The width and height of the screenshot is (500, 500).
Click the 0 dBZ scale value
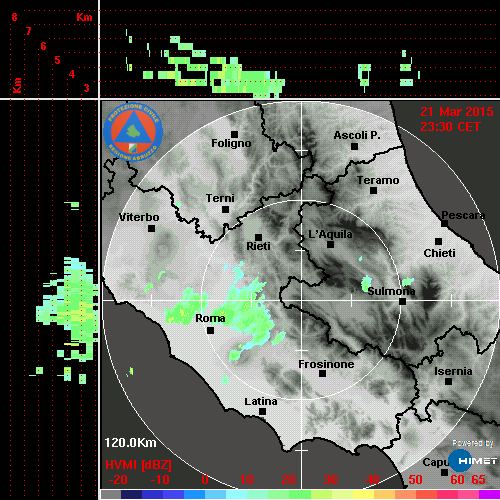[x=205, y=480]
